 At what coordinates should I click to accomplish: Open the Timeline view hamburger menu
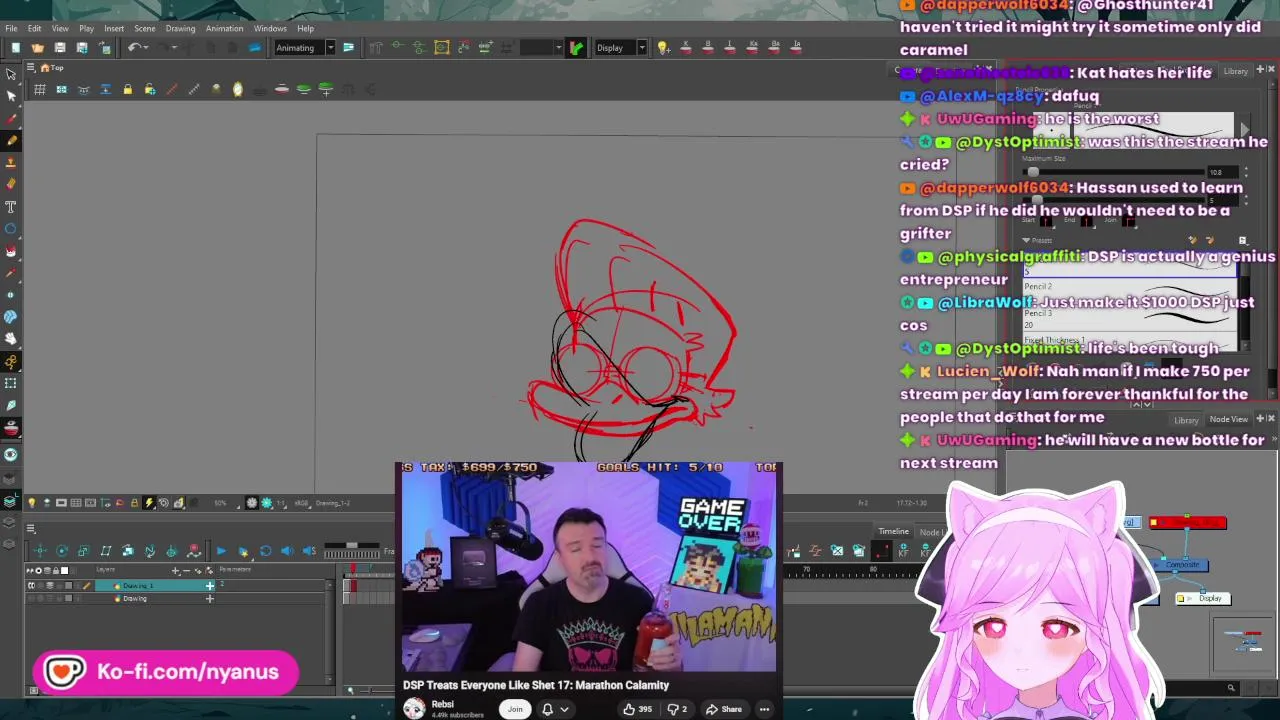pos(31,529)
